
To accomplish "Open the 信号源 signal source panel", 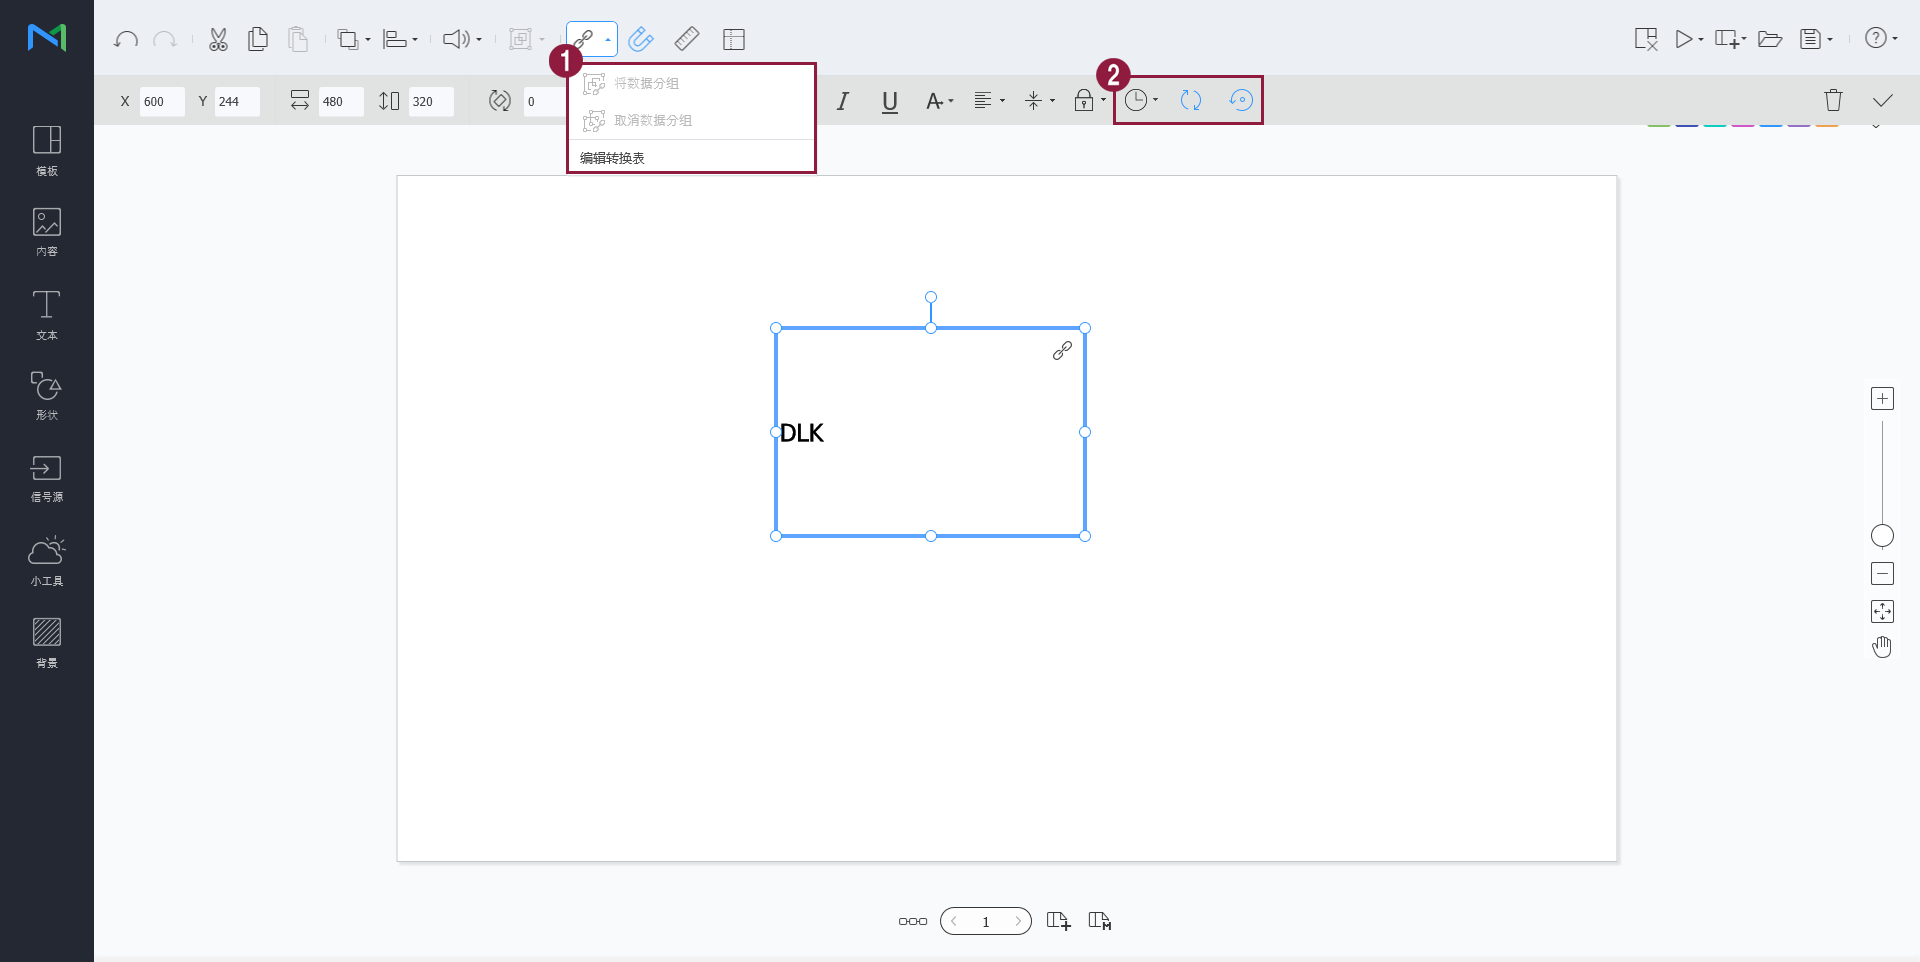I will pyautogui.click(x=46, y=478).
